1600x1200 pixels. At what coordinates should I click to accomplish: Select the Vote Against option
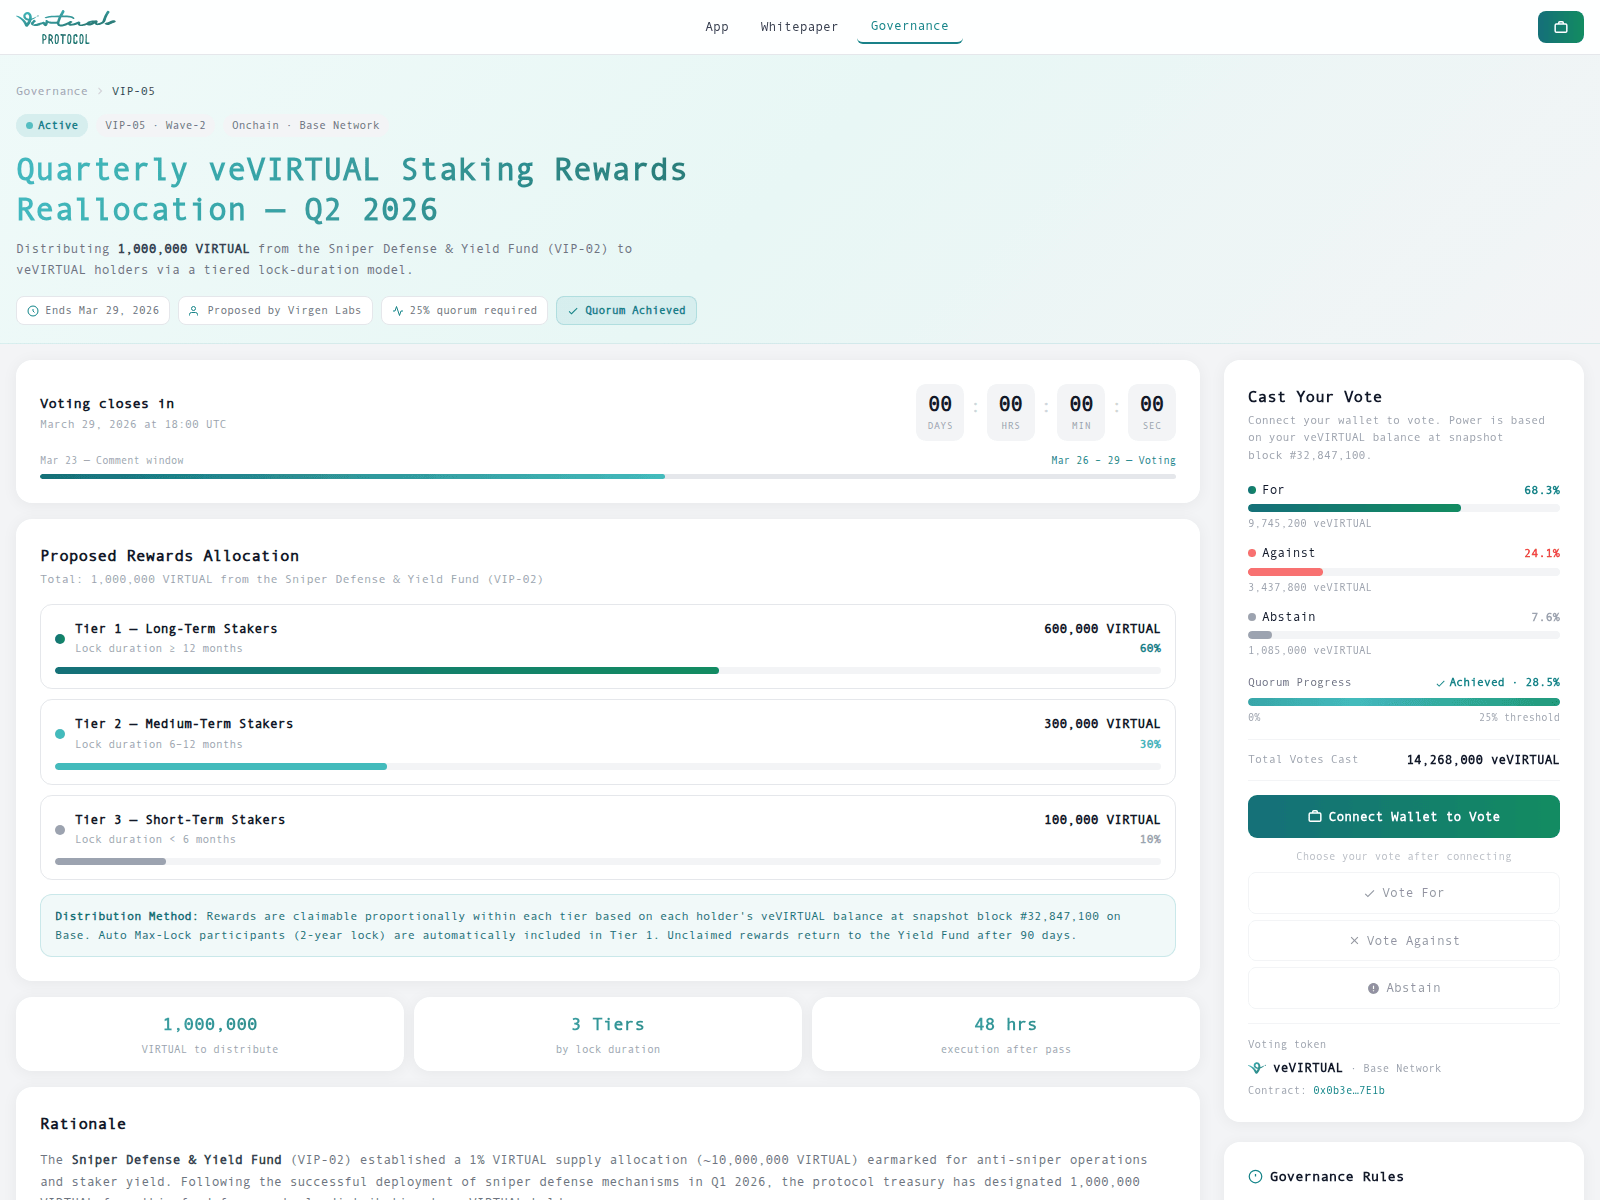coord(1403,941)
